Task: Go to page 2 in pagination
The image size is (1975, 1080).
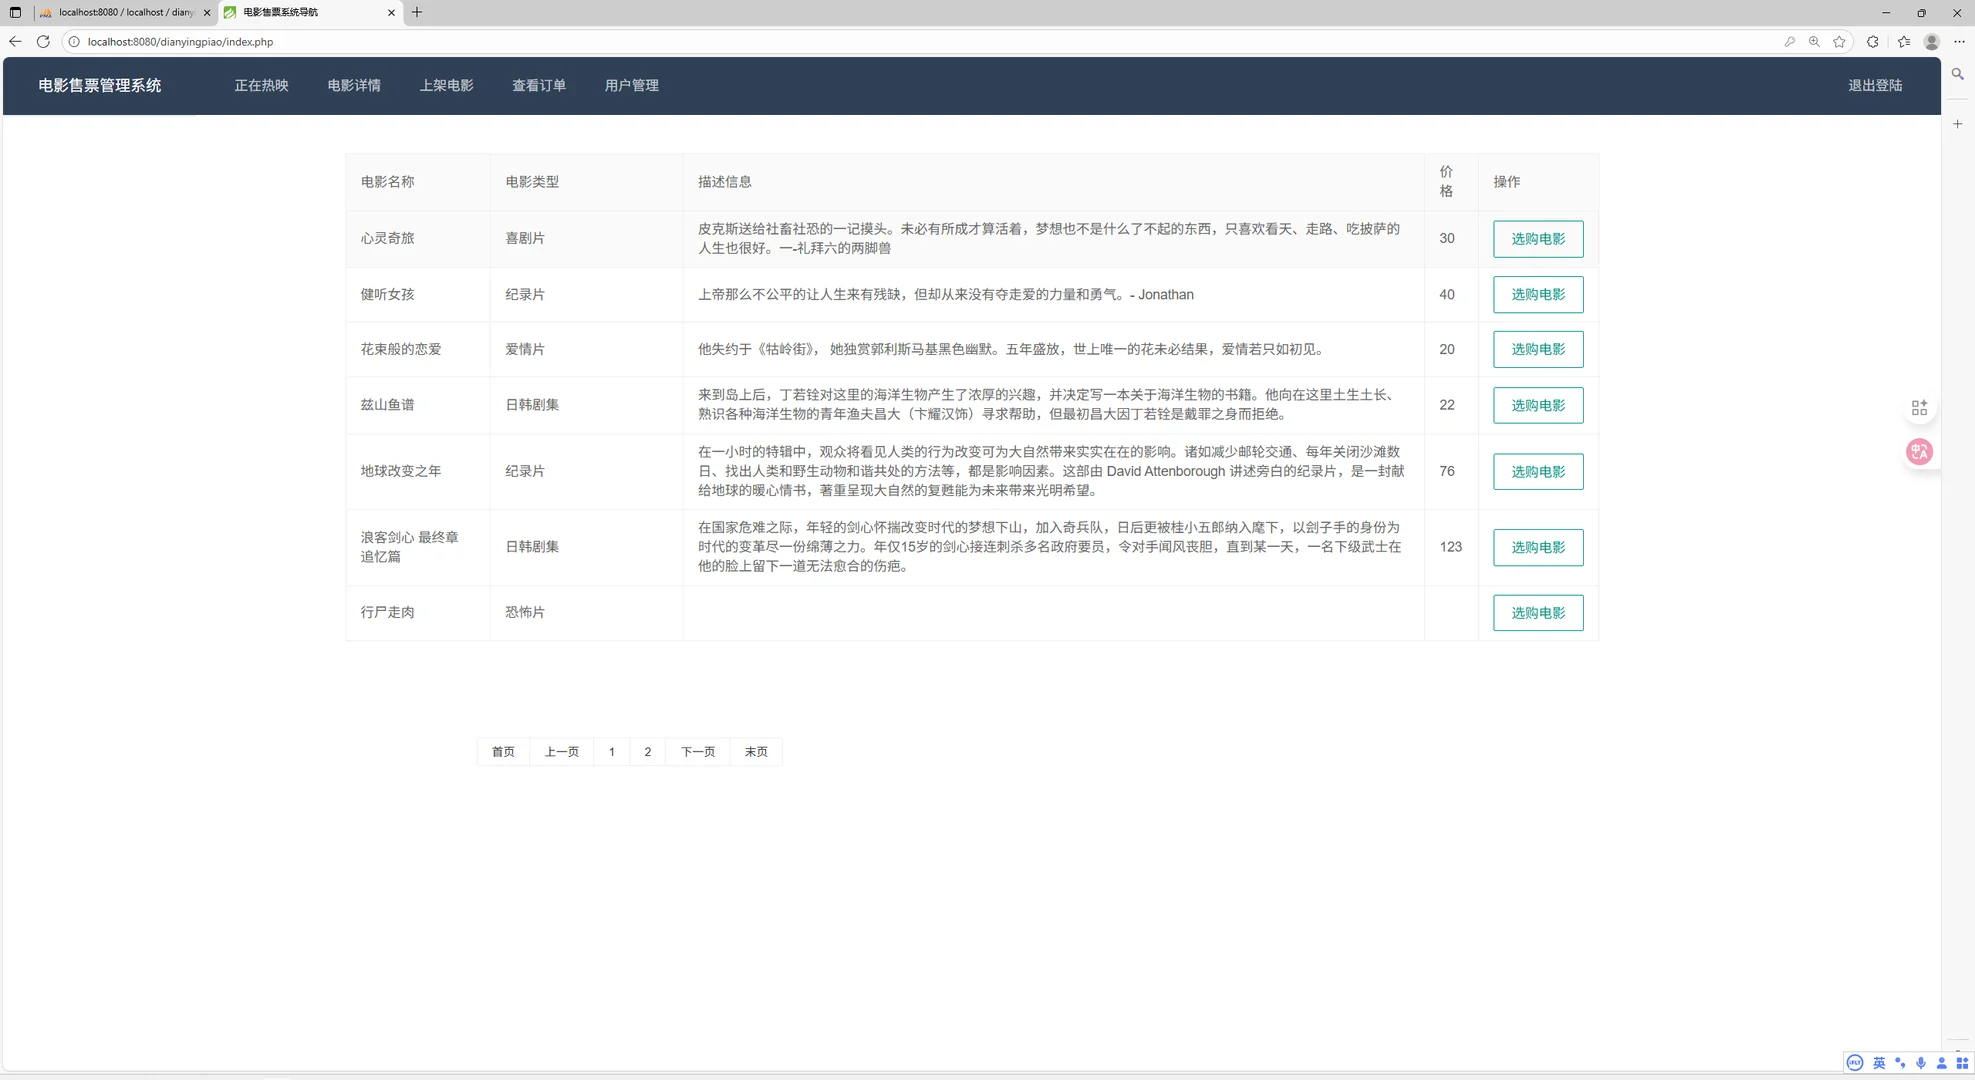Action: 647,751
